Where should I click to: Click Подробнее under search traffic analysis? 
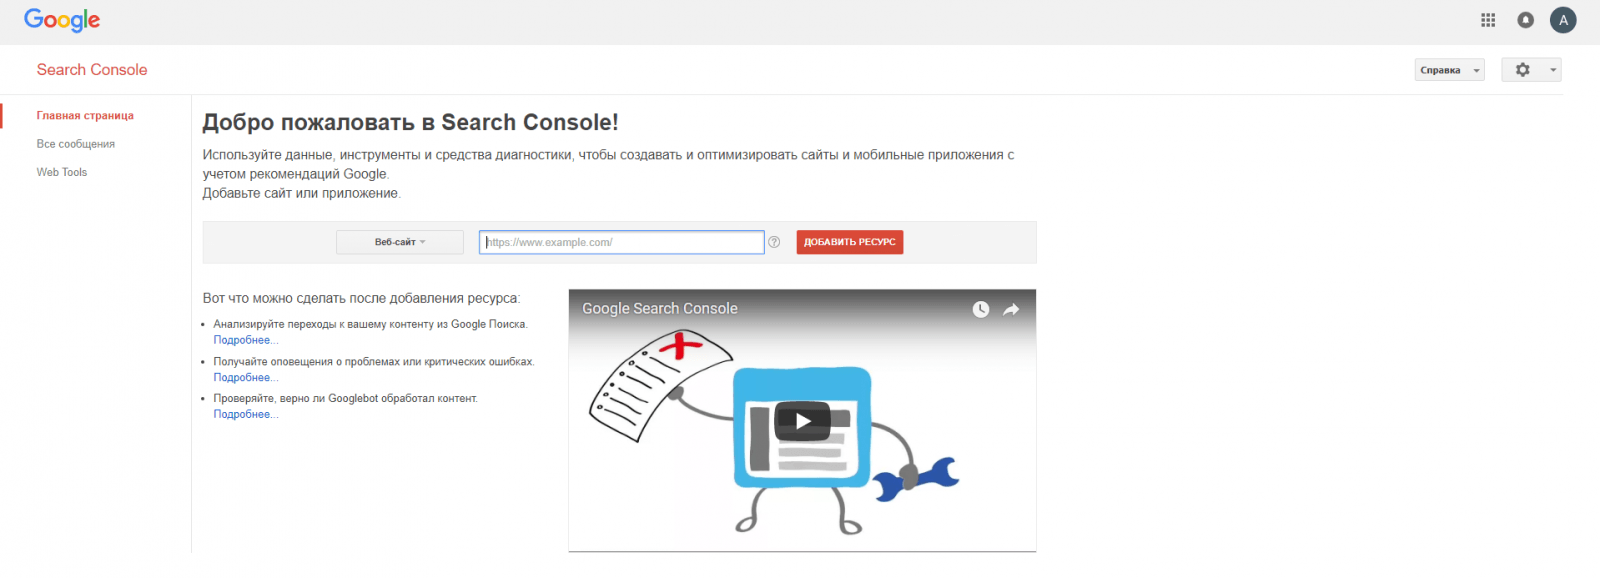click(x=245, y=340)
